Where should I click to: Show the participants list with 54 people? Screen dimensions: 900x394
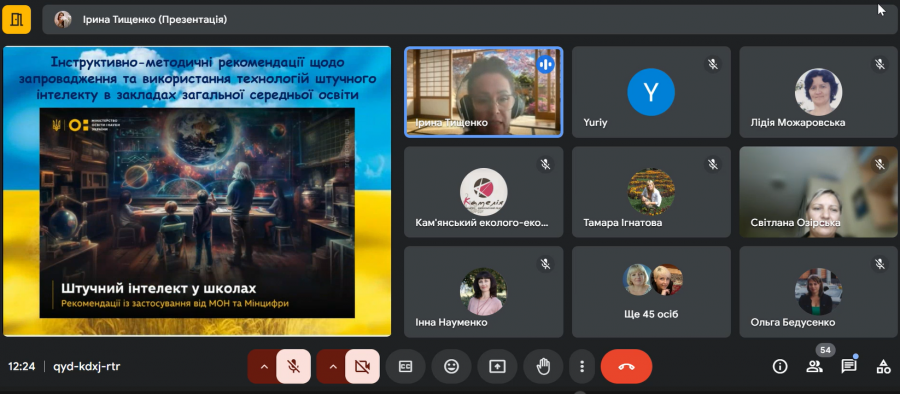point(814,366)
